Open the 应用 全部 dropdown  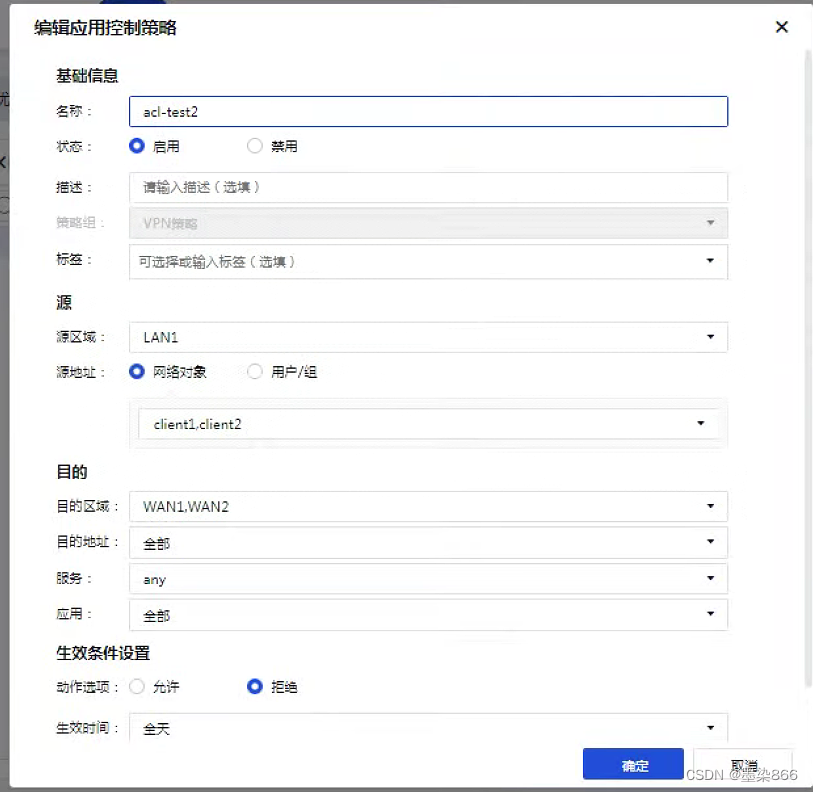click(428, 615)
